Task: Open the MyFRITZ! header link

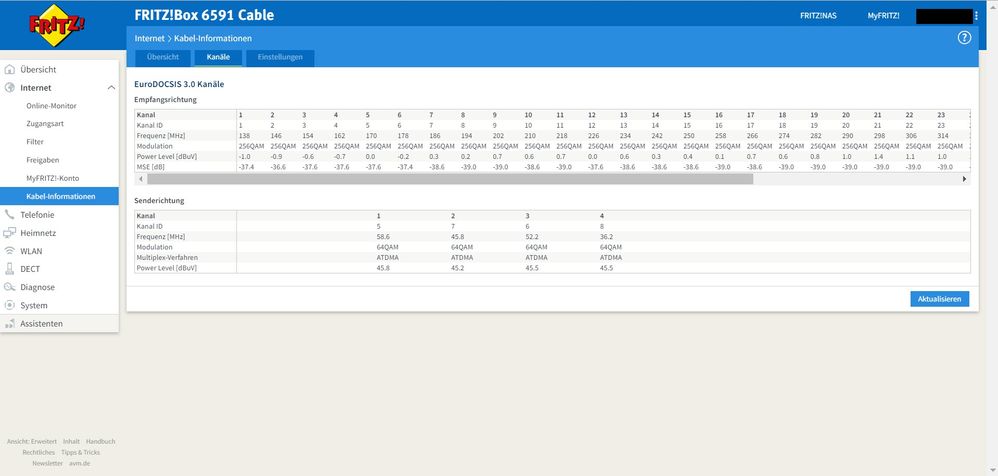Action: pos(883,16)
